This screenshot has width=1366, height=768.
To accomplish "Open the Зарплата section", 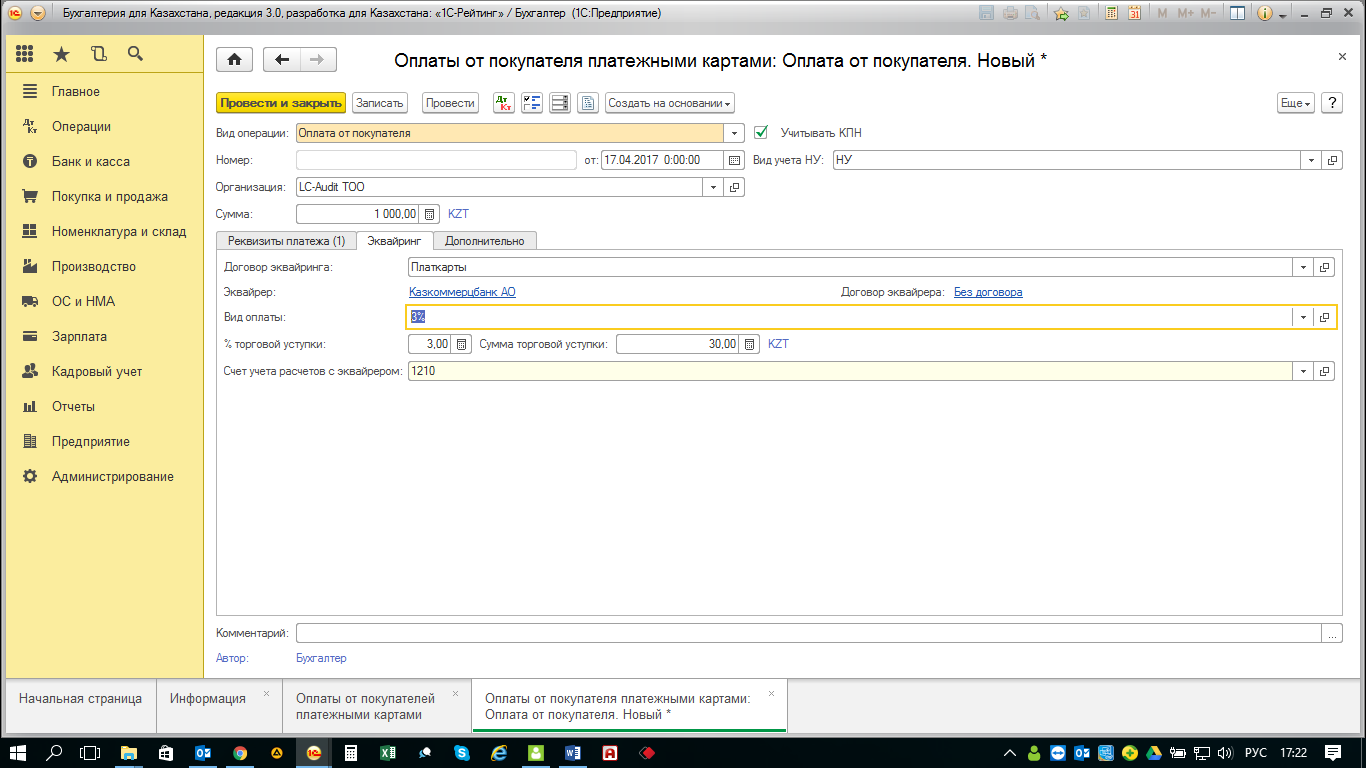I will (79, 337).
